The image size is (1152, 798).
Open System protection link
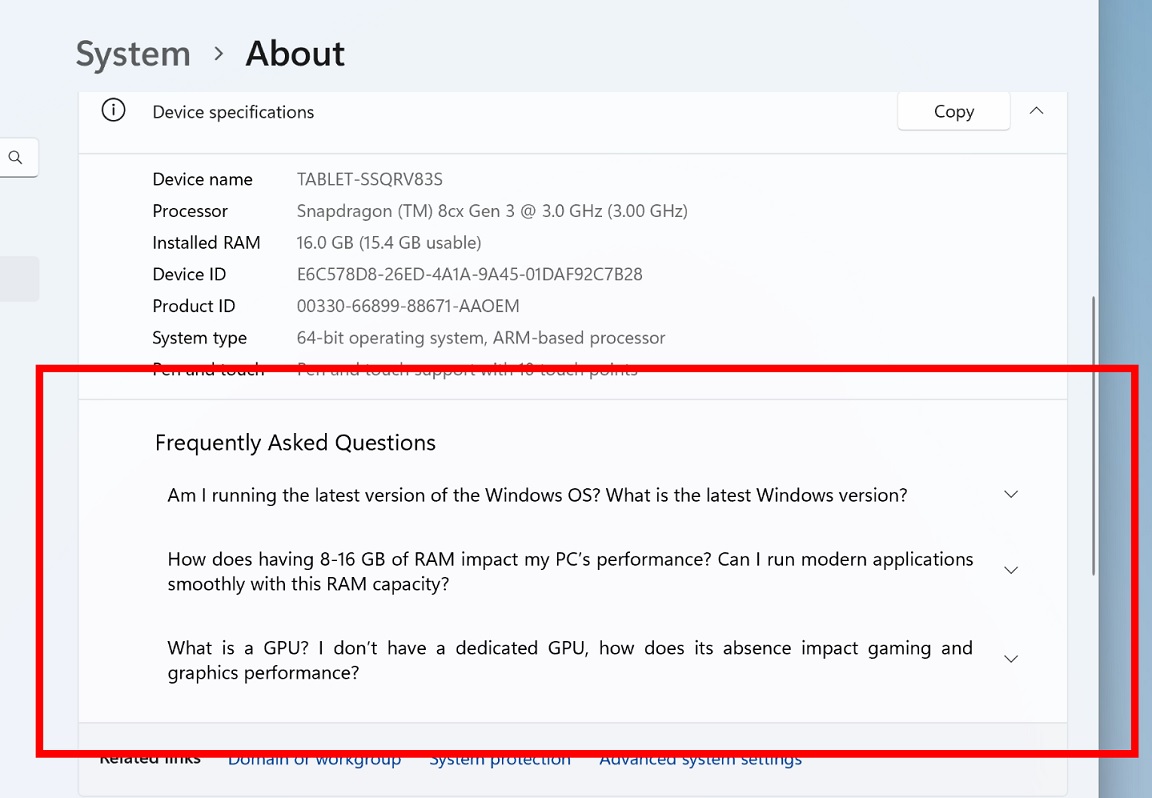tap(500, 758)
